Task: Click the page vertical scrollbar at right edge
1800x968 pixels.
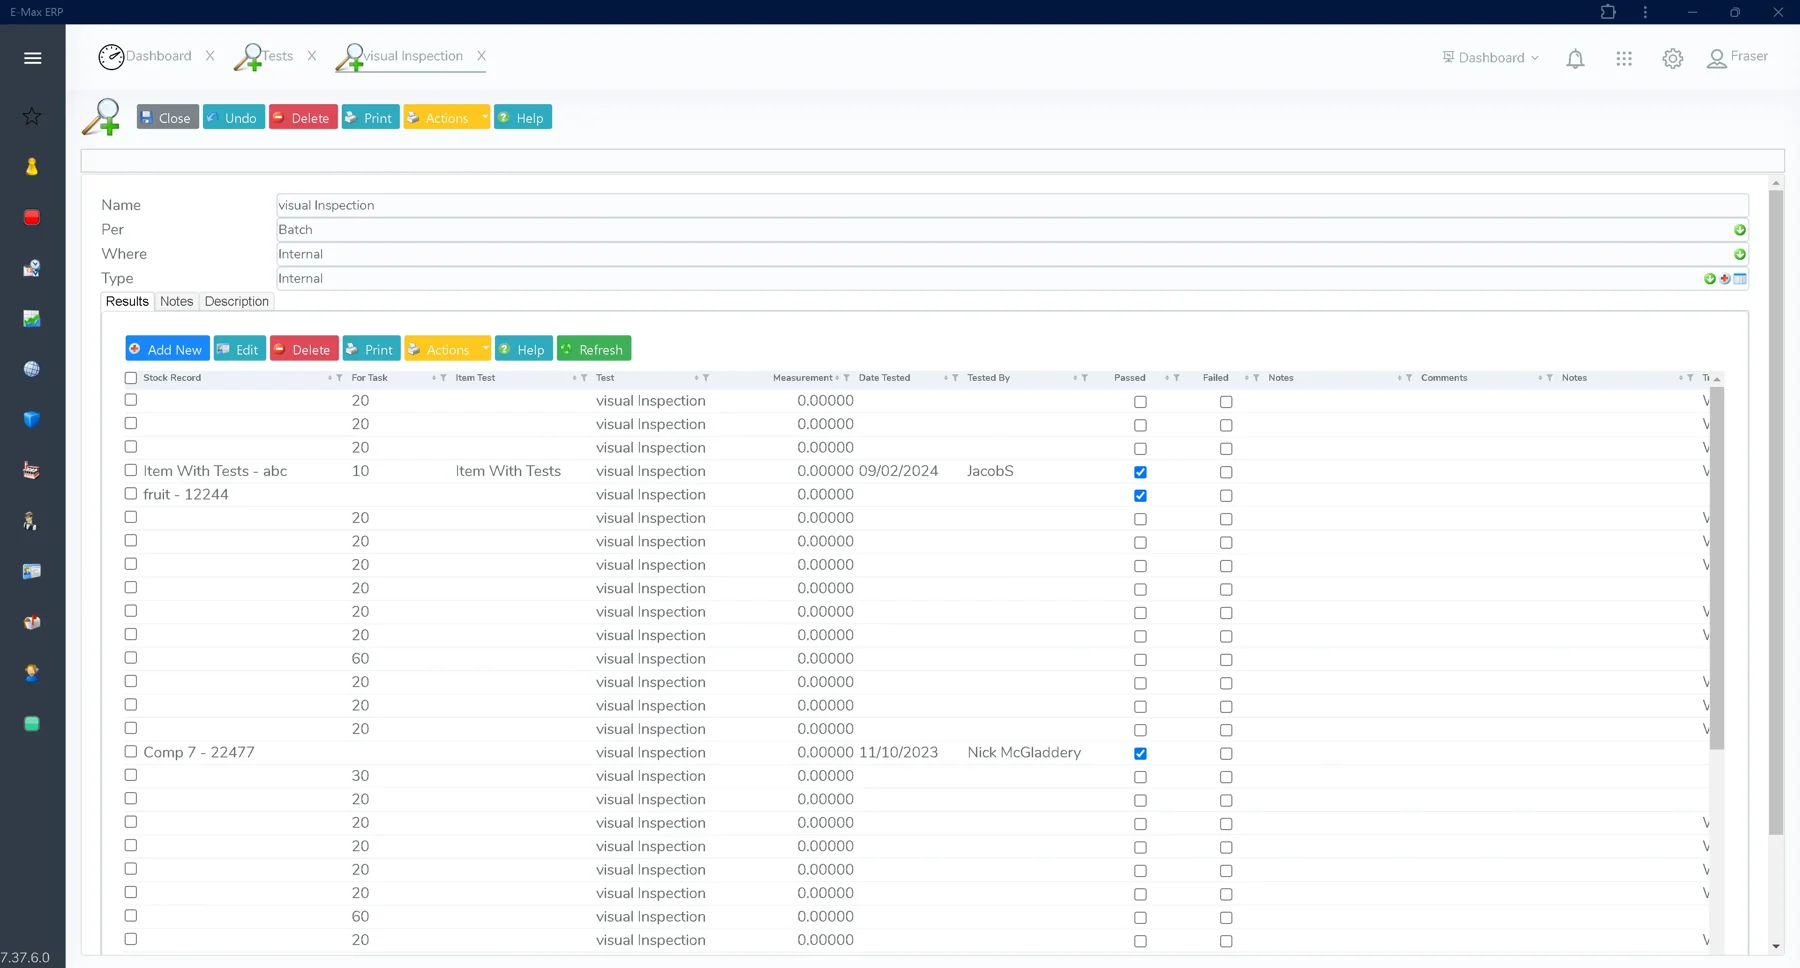Action: [x=1776, y=512]
